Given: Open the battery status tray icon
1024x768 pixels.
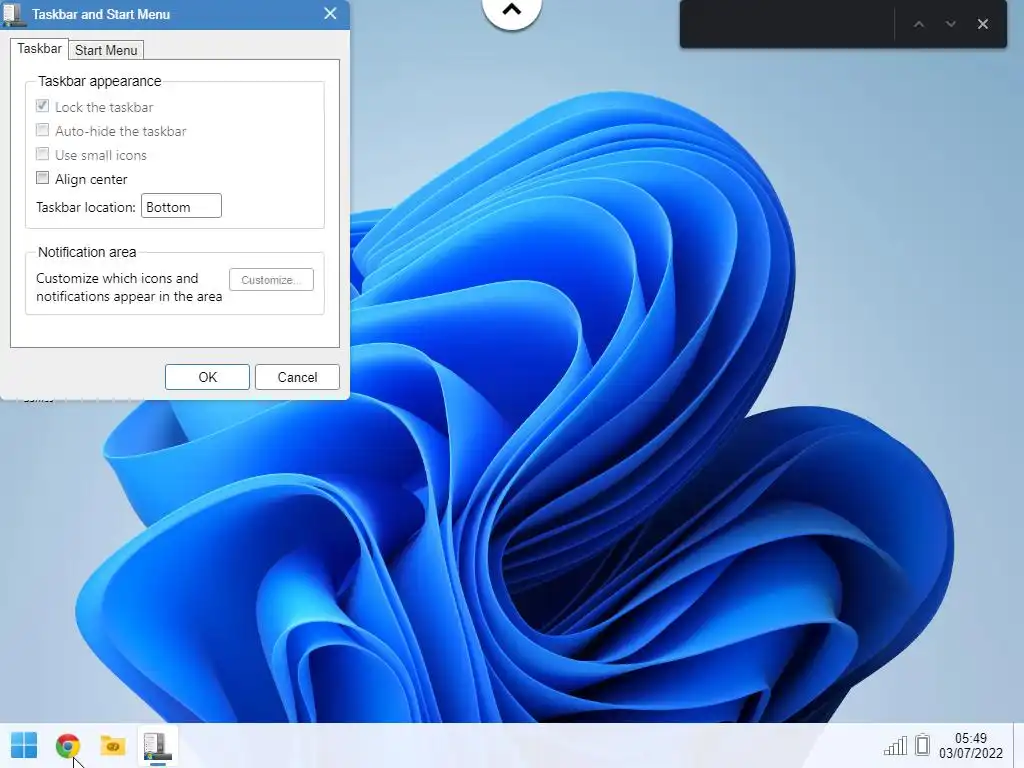Looking at the screenshot, I should (922, 744).
